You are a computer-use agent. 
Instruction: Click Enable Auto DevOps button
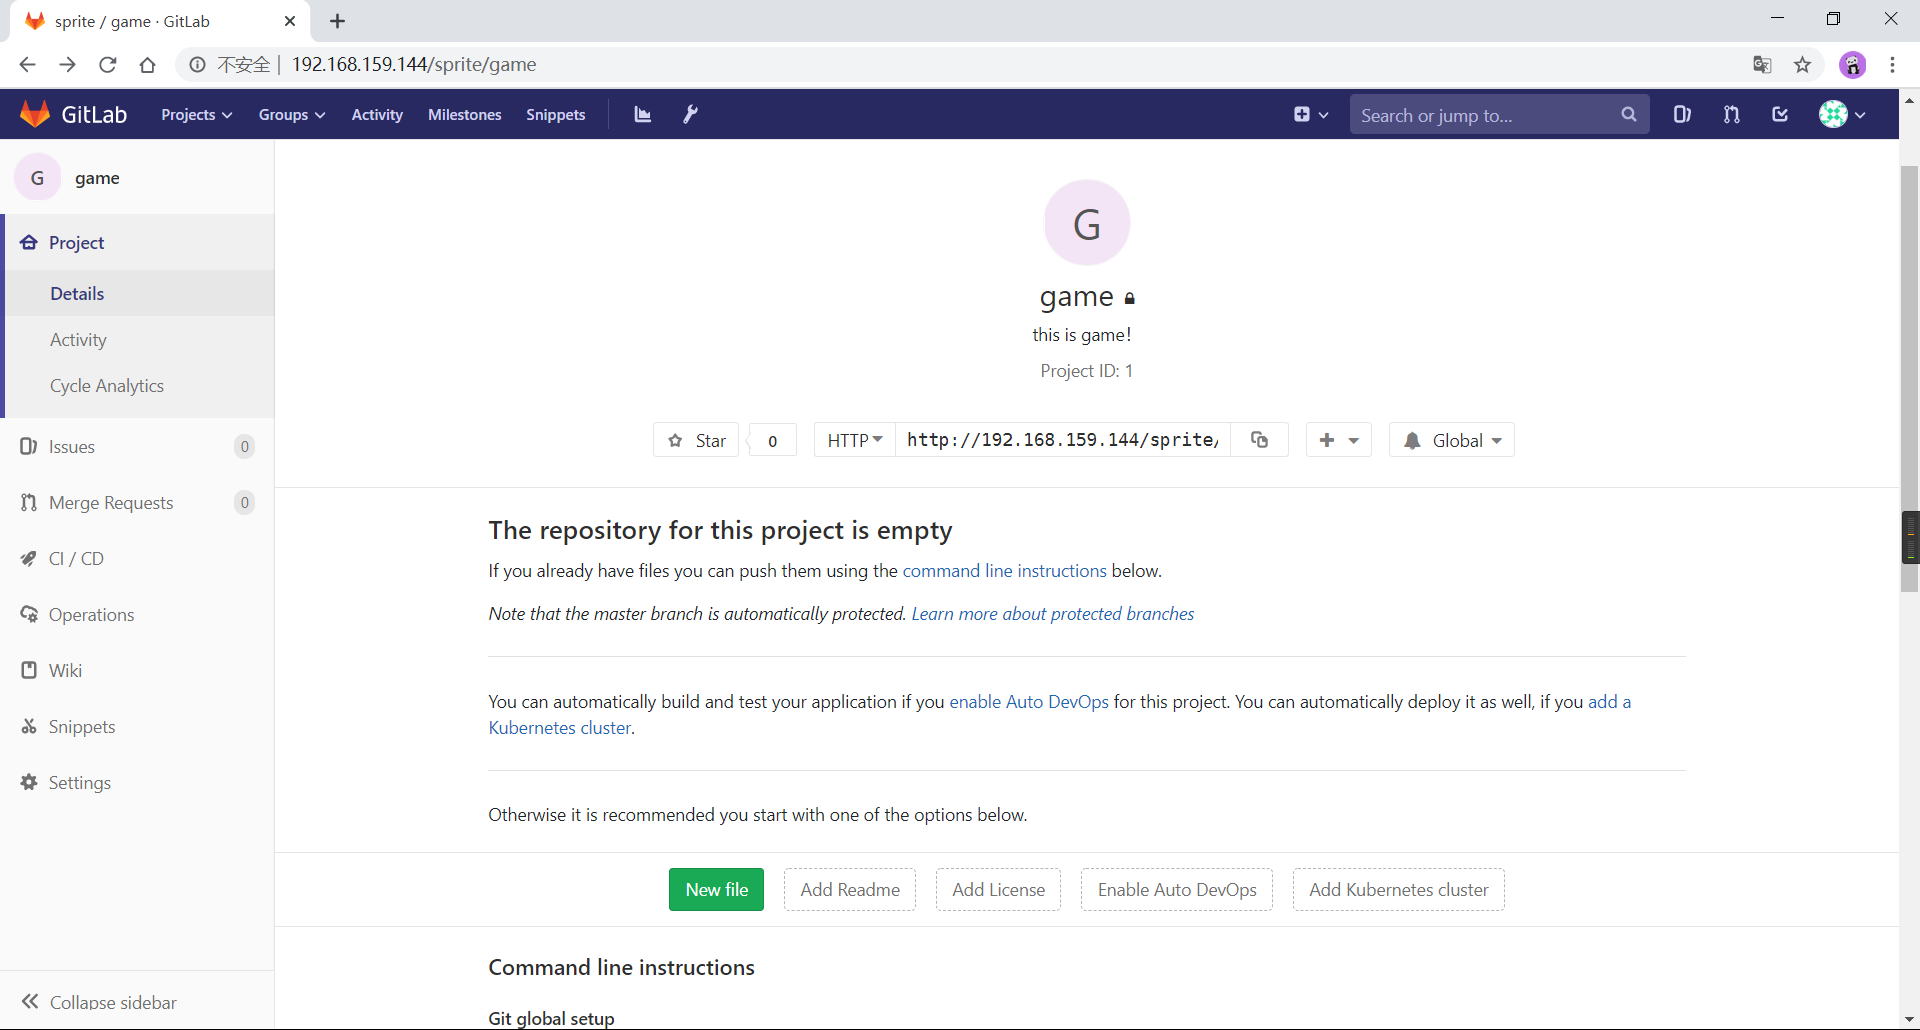pyautogui.click(x=1177, y=889)
